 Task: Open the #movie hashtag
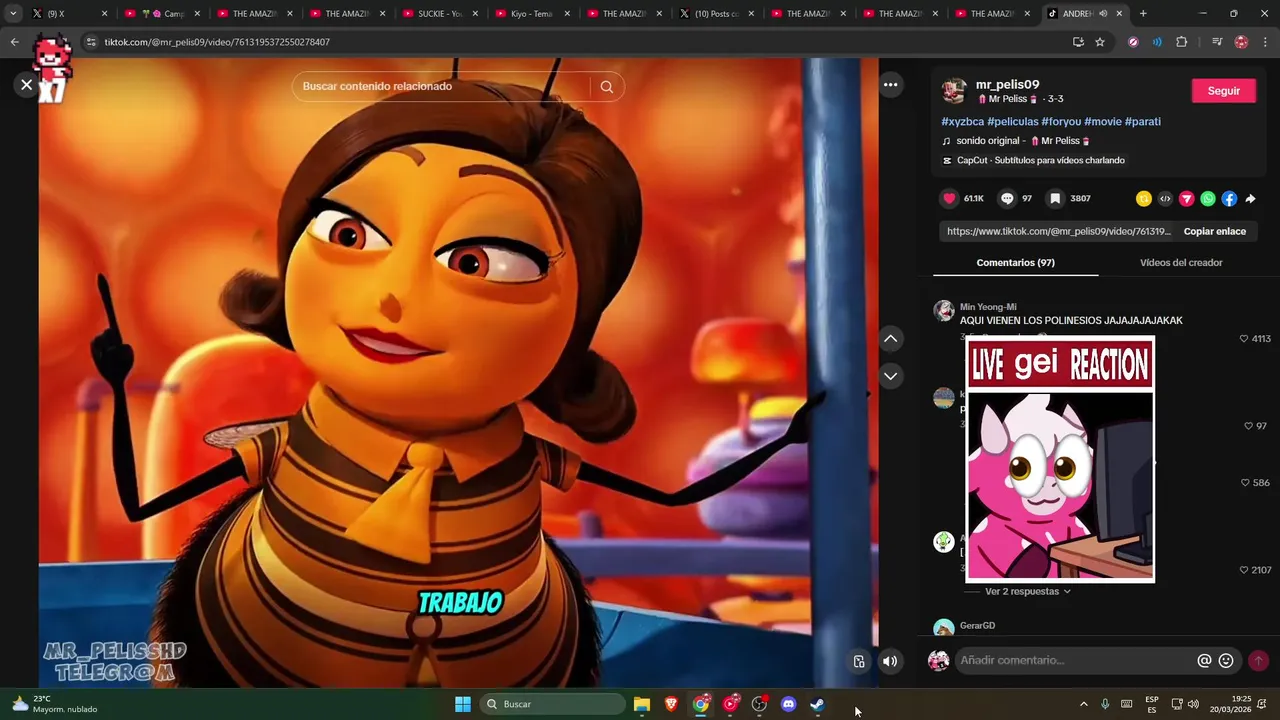tap(1102, 122)
